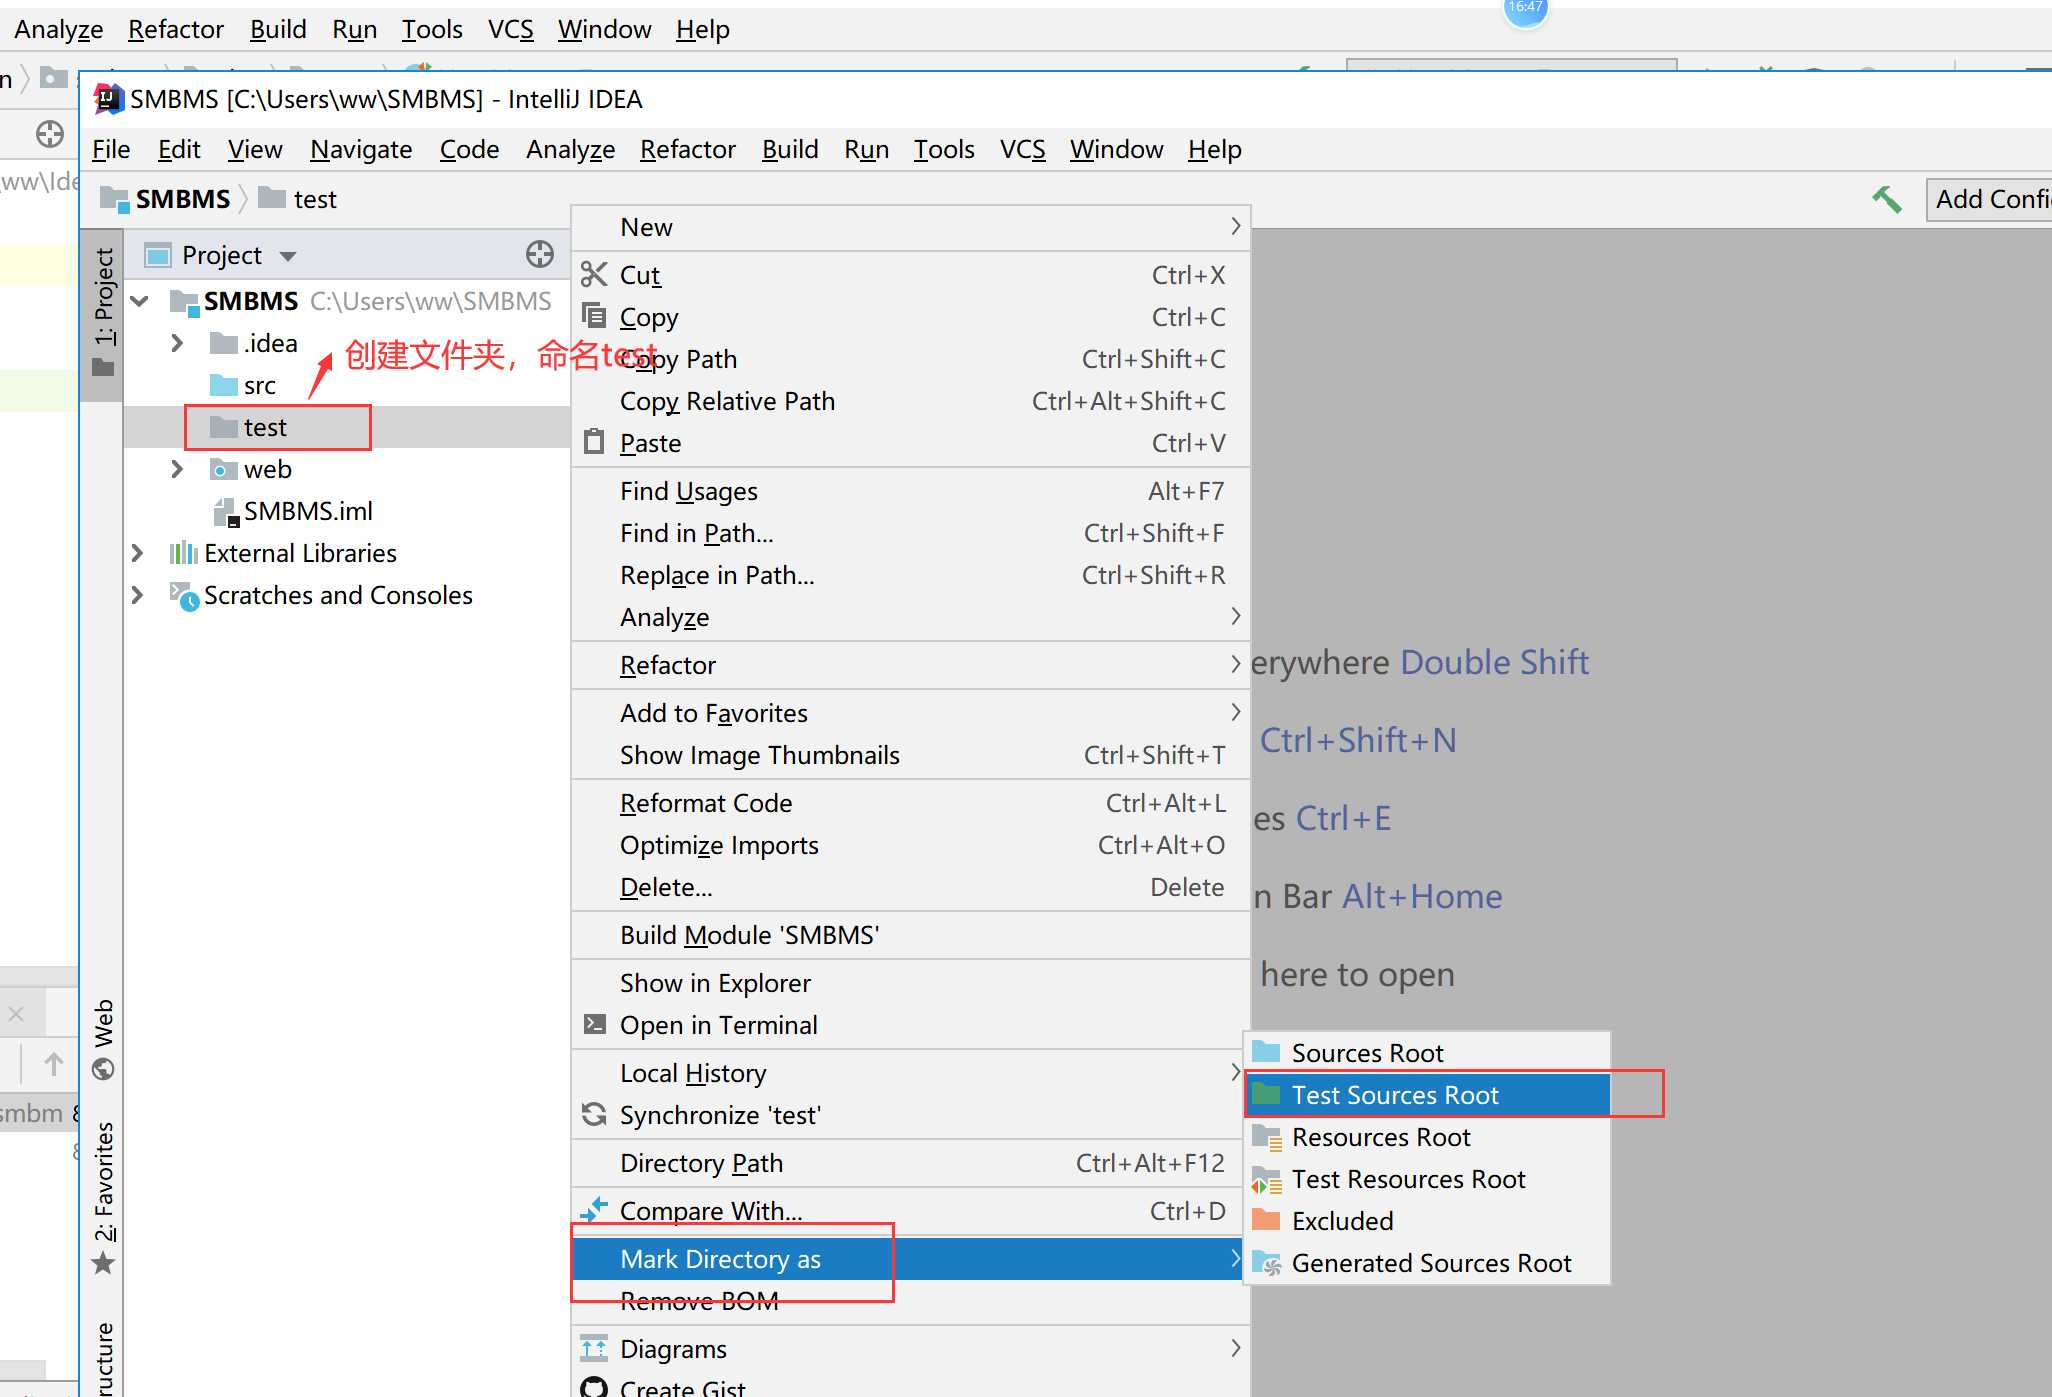Click the Cut scissors icon
The image size is (2052, 1397).
tap(594, 274)
